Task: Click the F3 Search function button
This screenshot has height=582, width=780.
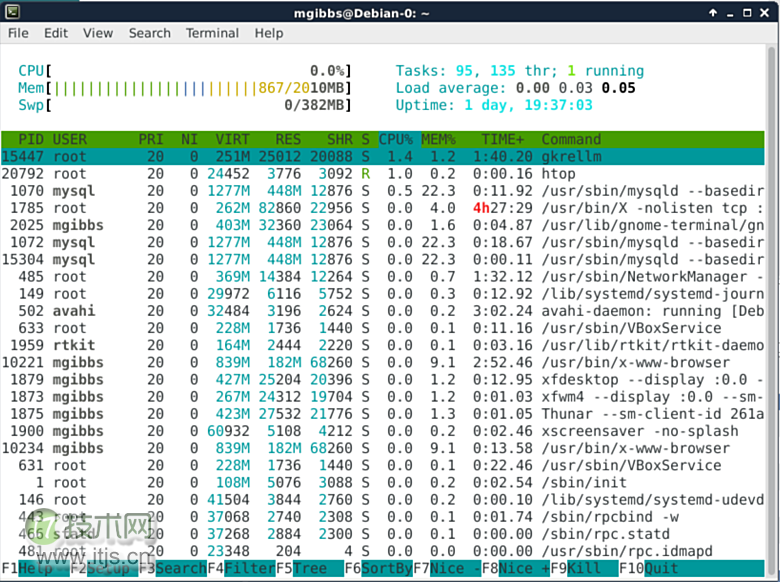Action: coord(172,568)
